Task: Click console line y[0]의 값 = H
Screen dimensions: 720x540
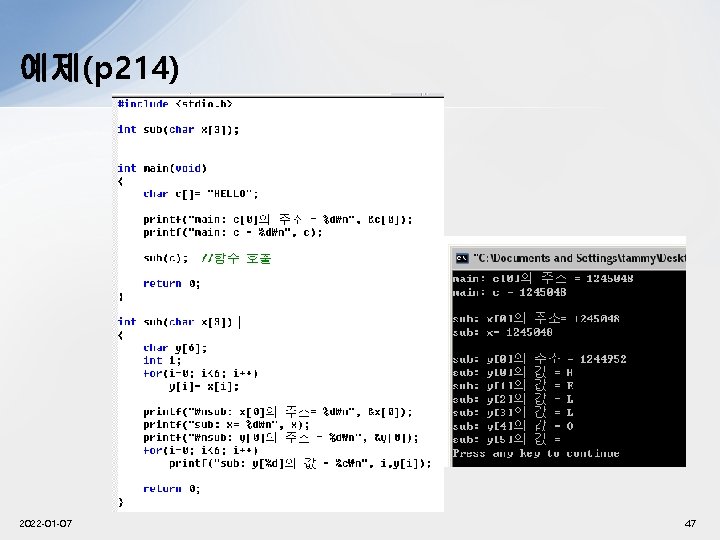Action: point(512,372)
